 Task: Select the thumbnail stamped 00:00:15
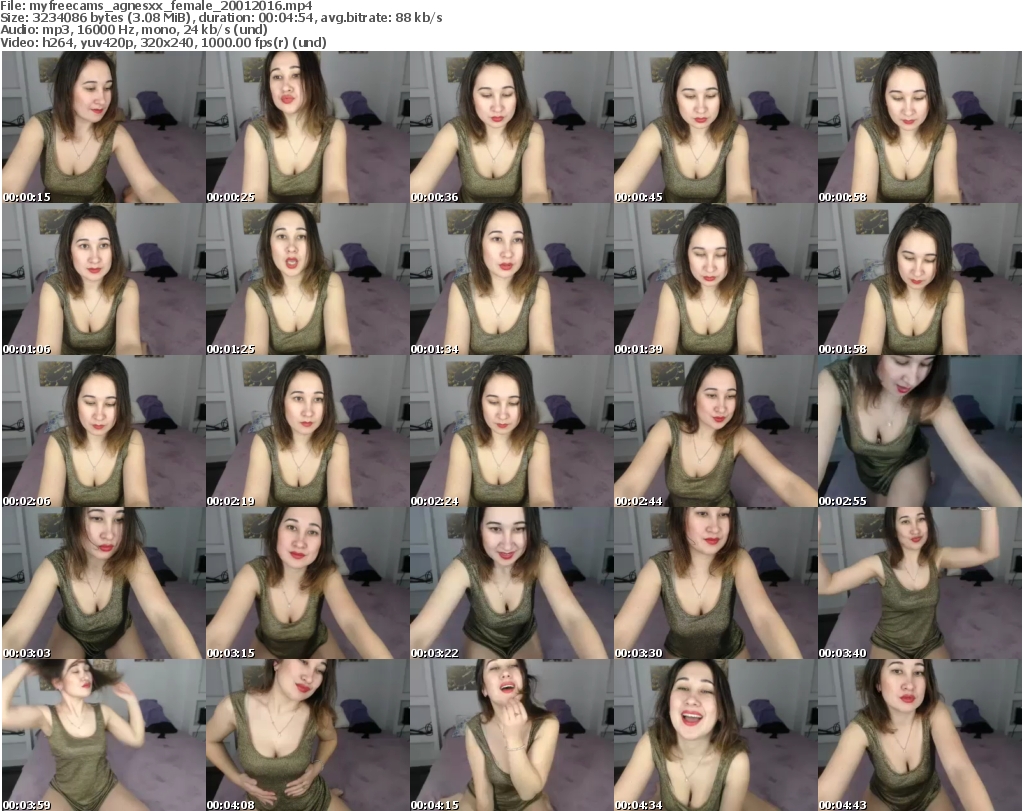(x=104, y=127)
